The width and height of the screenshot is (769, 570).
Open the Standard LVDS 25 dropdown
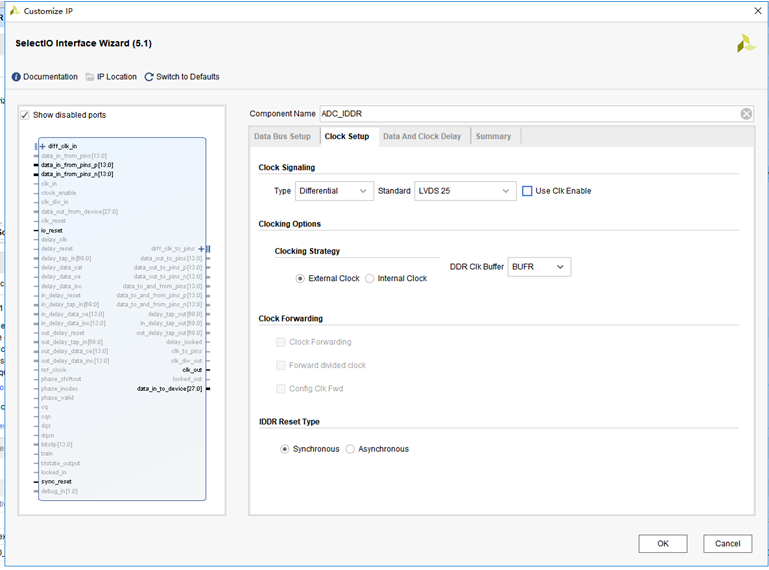[465, 191]
